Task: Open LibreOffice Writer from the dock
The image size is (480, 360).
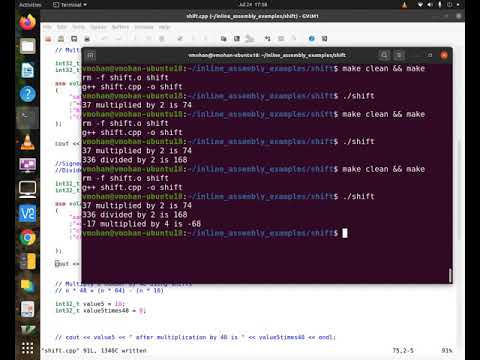Action: pyautogui.click(x=27, y=70)
